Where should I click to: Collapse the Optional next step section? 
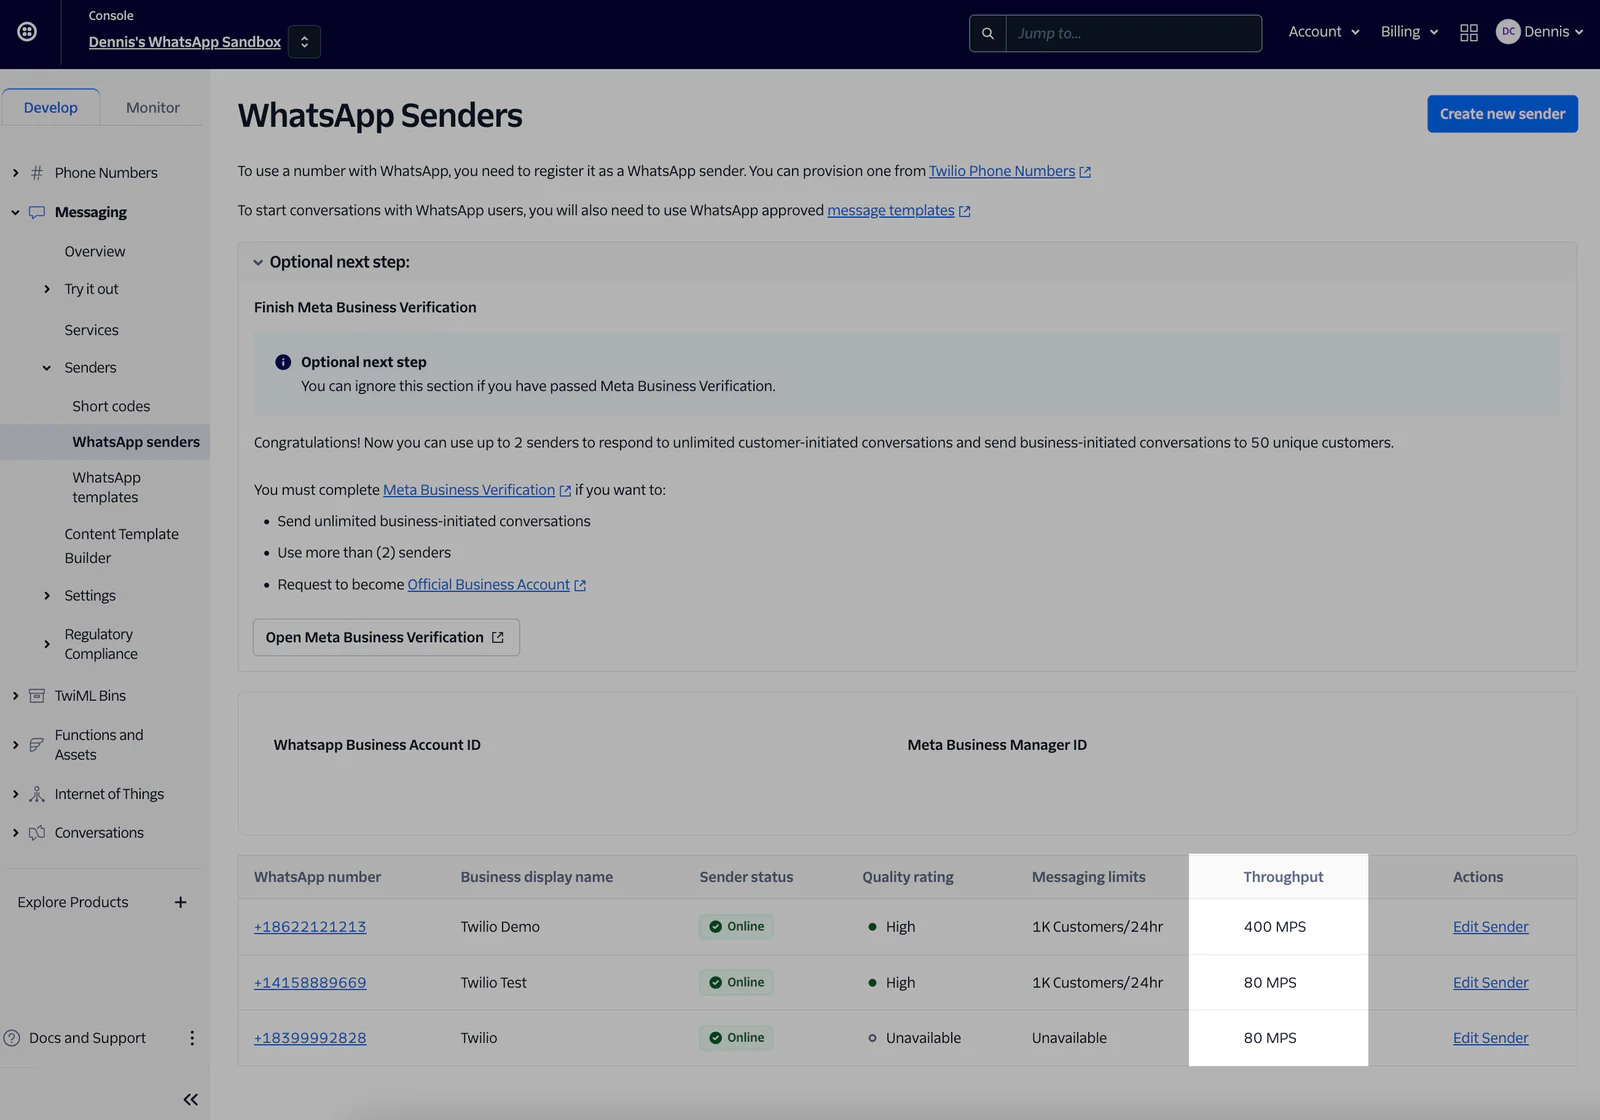pyautogui.click(x=258, y=262)
